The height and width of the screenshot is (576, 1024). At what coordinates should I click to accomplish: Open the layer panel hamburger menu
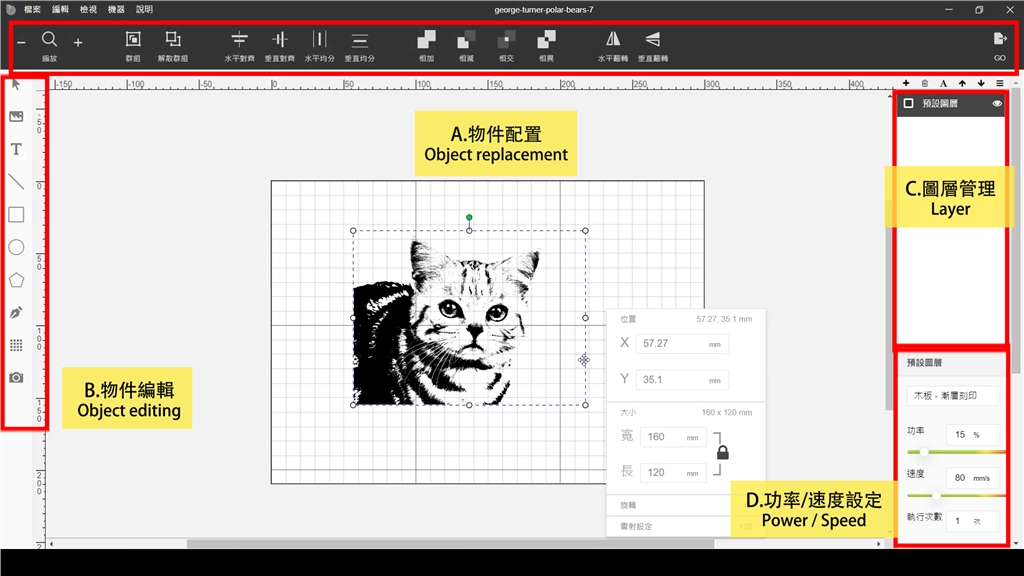pos(999,83)
